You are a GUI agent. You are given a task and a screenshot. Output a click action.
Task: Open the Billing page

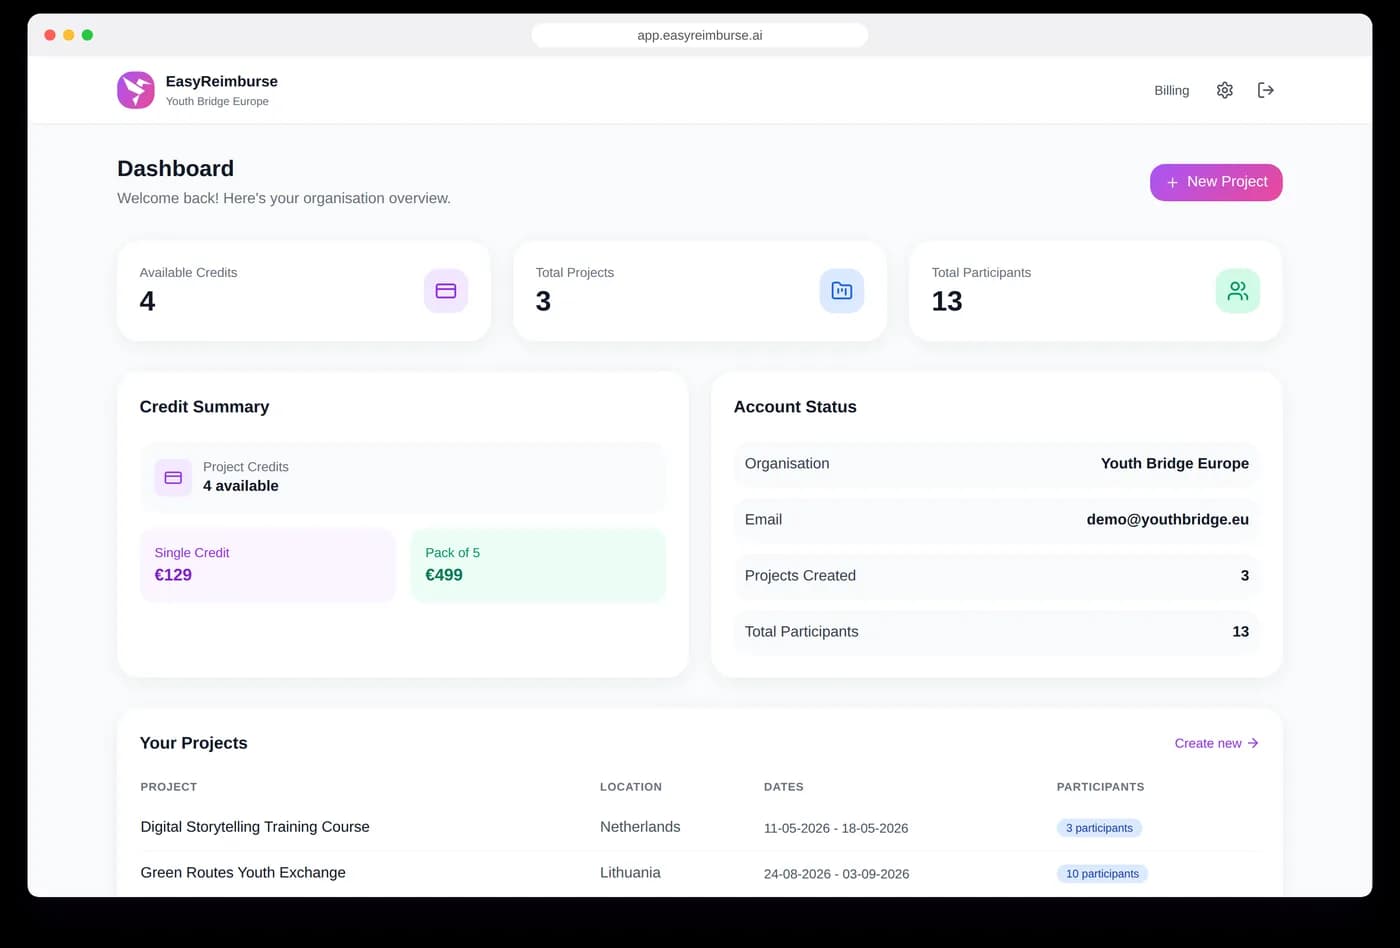click(1172, 90)
